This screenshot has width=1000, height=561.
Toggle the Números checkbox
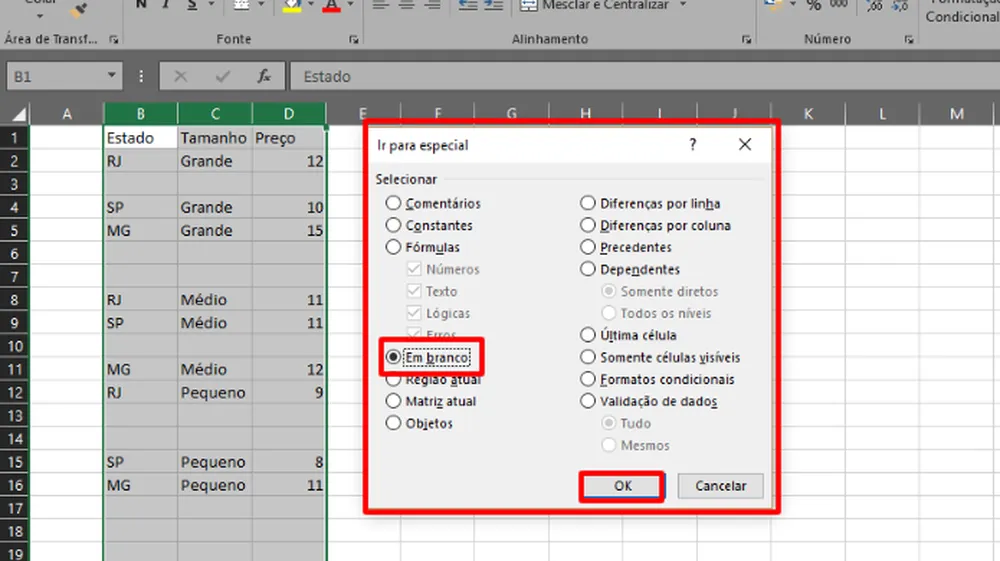[414, 269]
